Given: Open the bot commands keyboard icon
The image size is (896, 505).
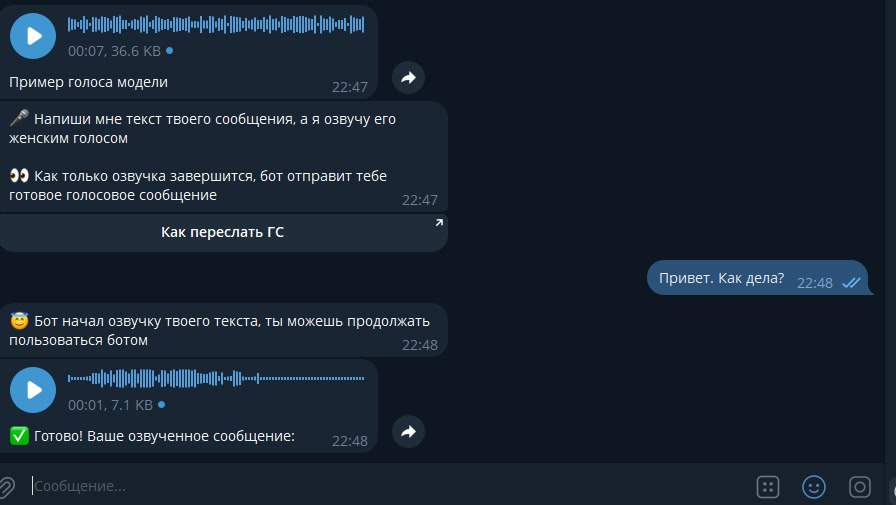Looking at the screenshot, I should [x=767, y=487].
